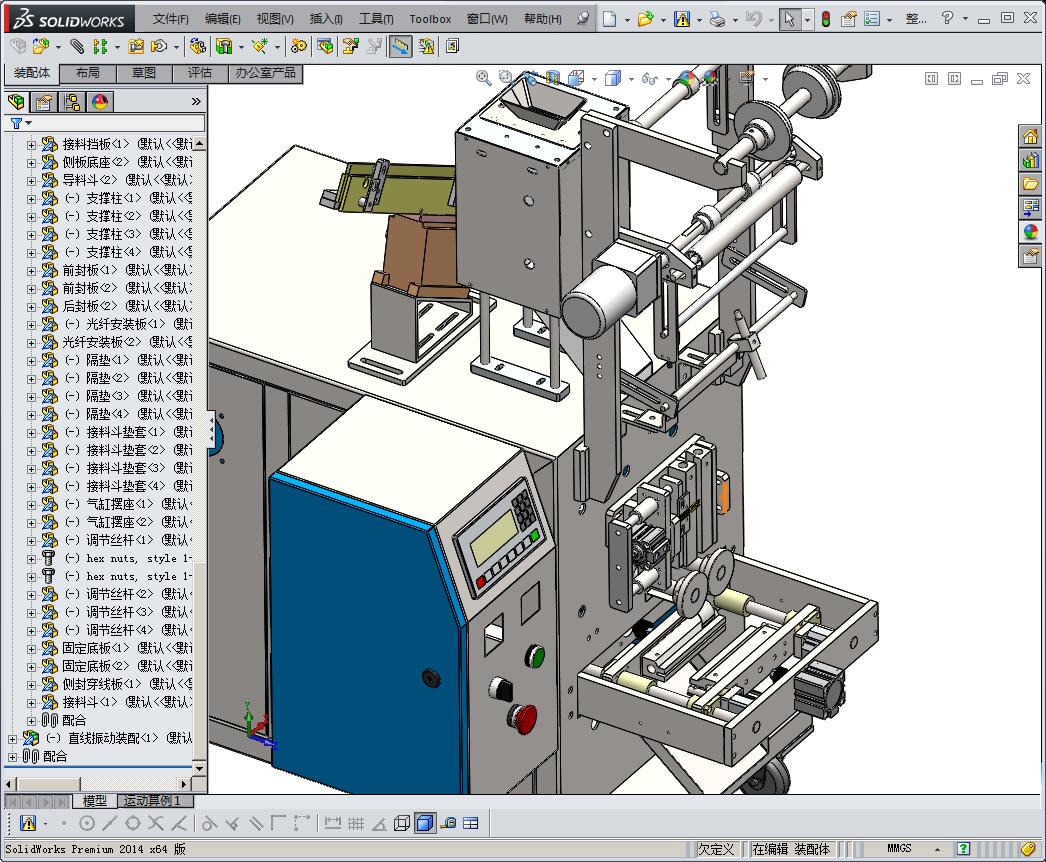The image size is (1046, 862).
Task: Click the Zoom to Fit magnifier icon
Action: (x=483, y=78)
